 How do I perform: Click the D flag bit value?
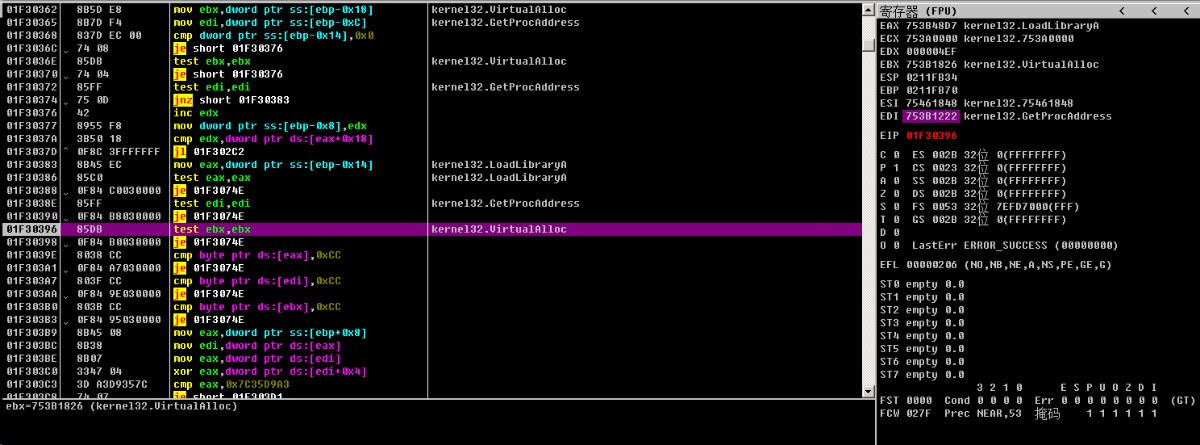896,233
